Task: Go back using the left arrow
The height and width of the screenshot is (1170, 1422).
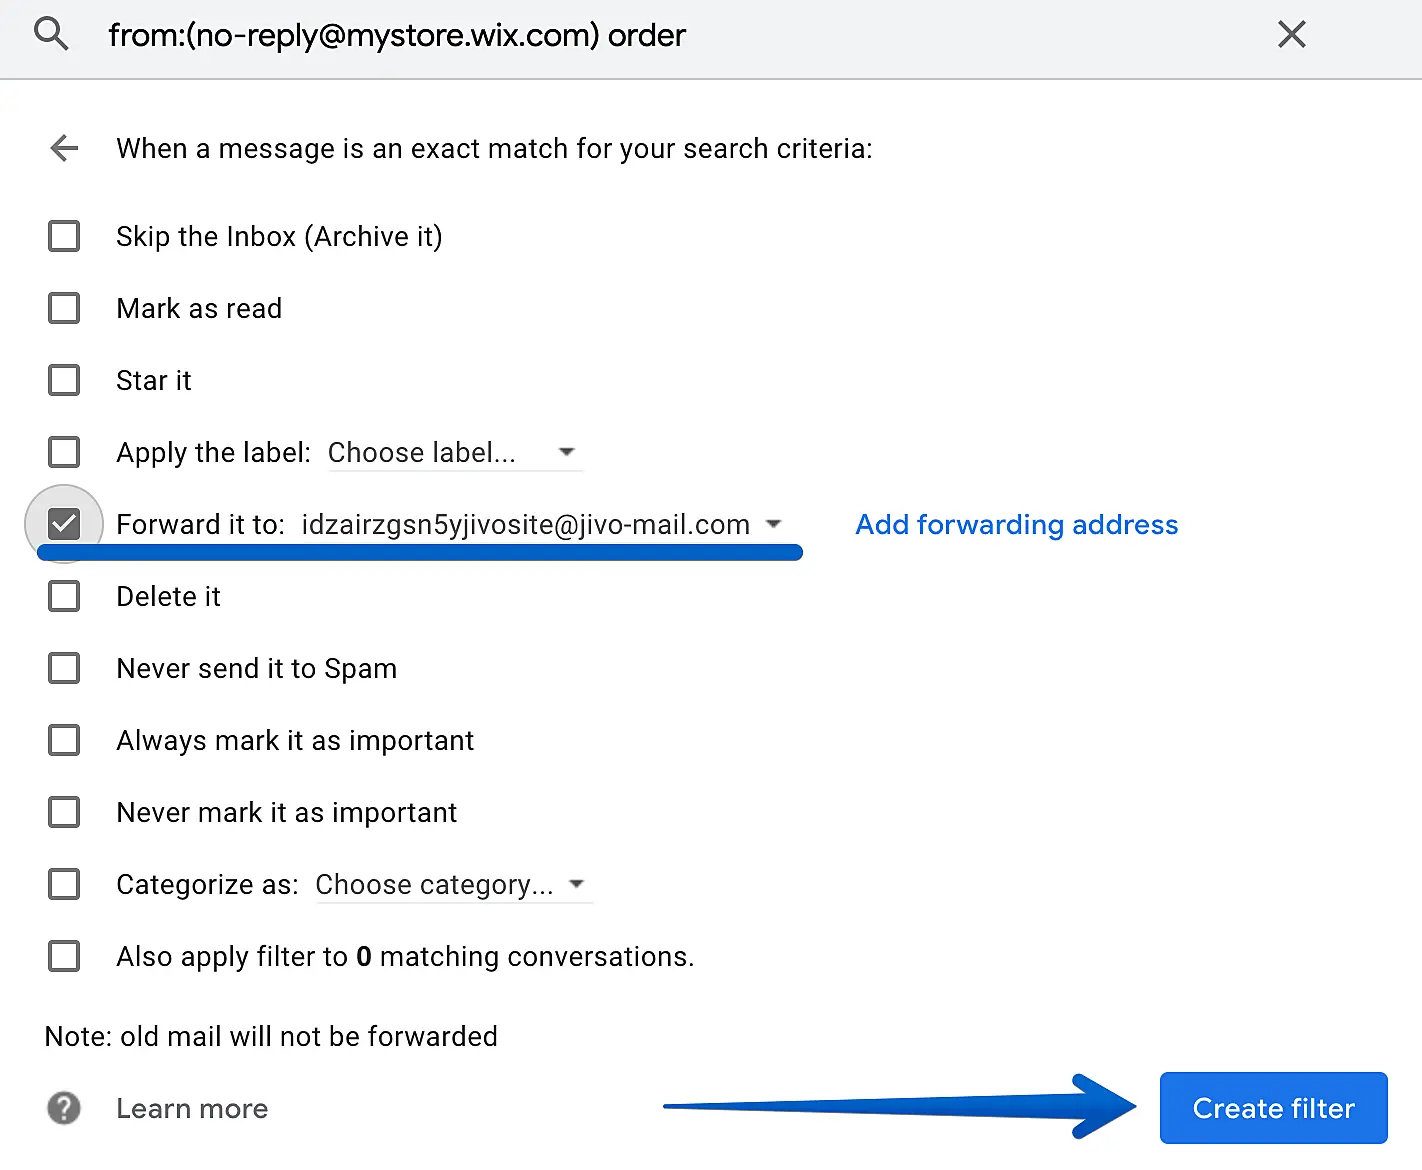Action: click(64, 149)
